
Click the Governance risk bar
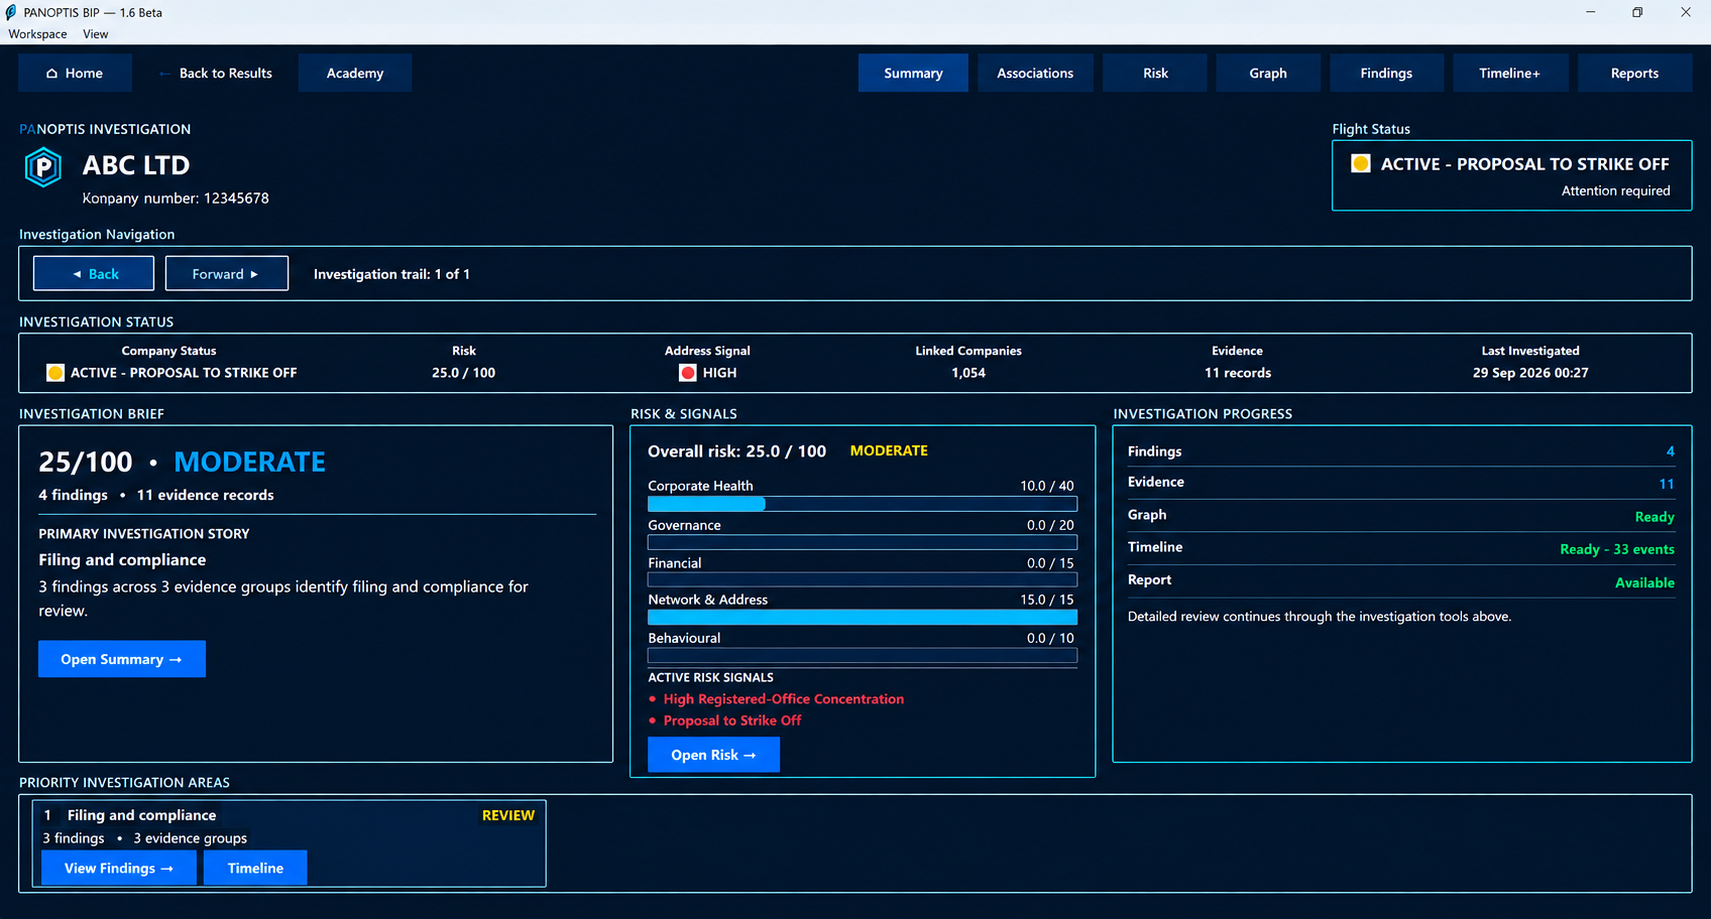(x=862, y=542)
